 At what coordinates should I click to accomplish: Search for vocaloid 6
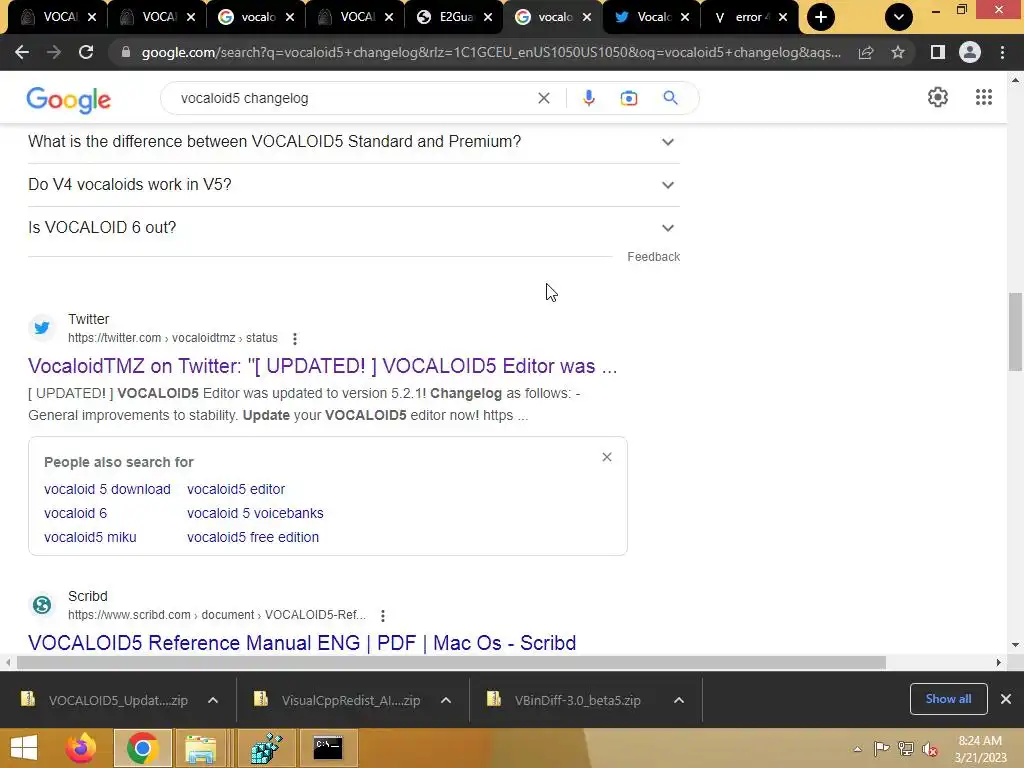click(75, 513)
